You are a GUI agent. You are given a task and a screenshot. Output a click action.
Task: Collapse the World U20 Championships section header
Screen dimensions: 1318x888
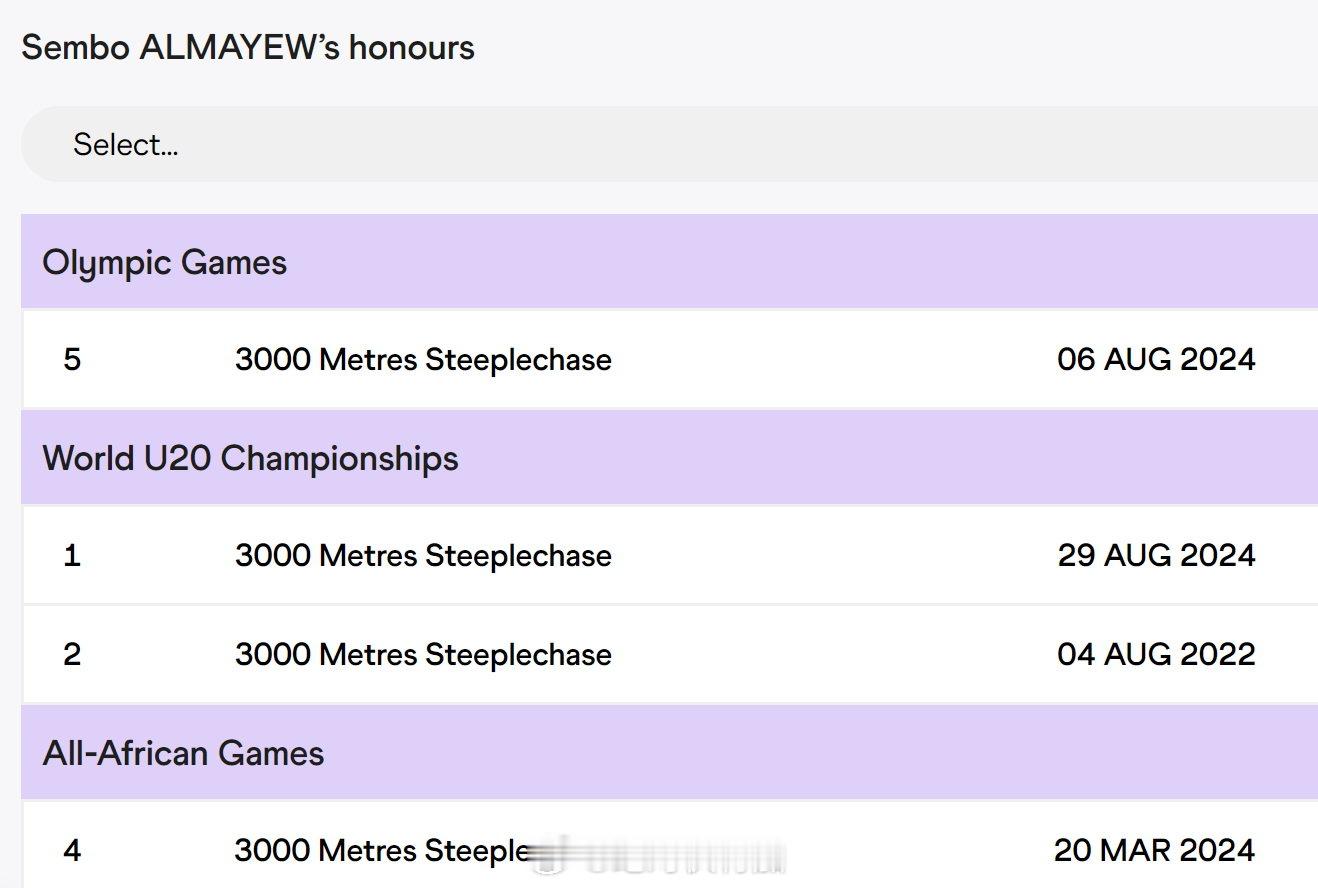coord(669,457)
